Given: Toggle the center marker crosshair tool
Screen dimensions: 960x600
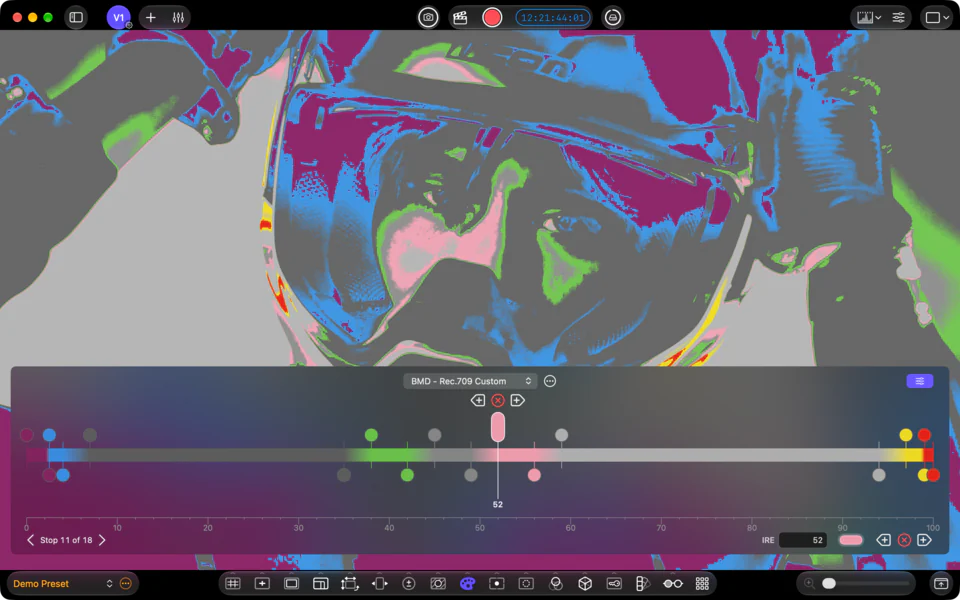Looking at the screenshot, I should tap(262, 583).
